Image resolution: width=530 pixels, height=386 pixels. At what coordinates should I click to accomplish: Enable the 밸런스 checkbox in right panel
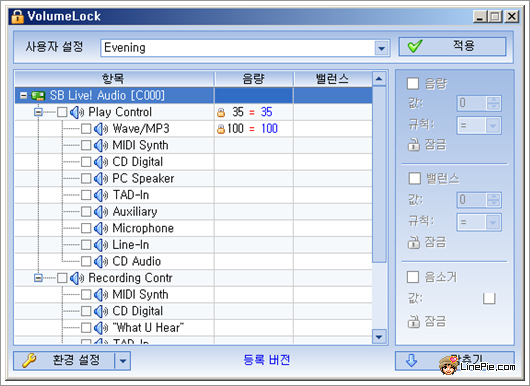(x=414, y=178)
